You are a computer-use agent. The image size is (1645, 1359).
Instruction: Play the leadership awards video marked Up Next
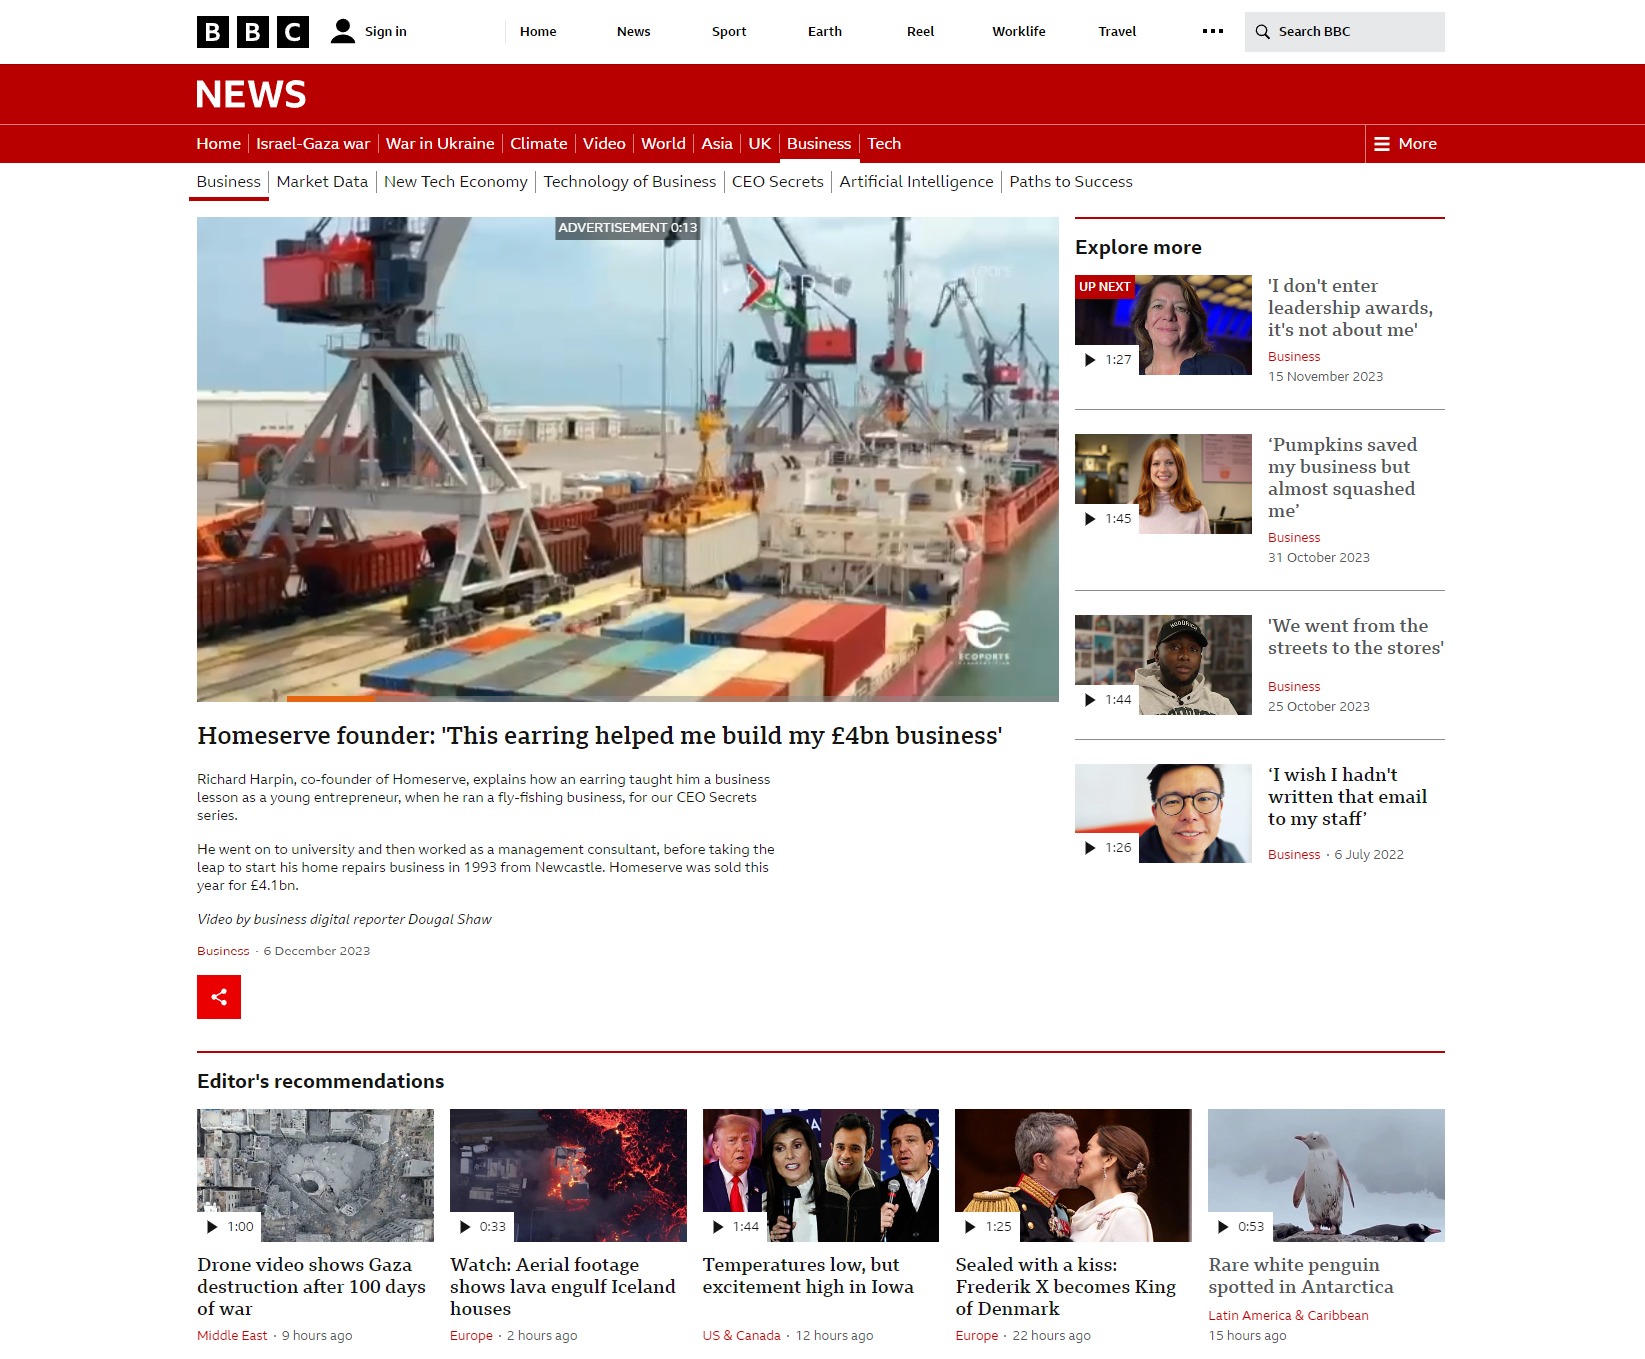tap(1162, 325)
